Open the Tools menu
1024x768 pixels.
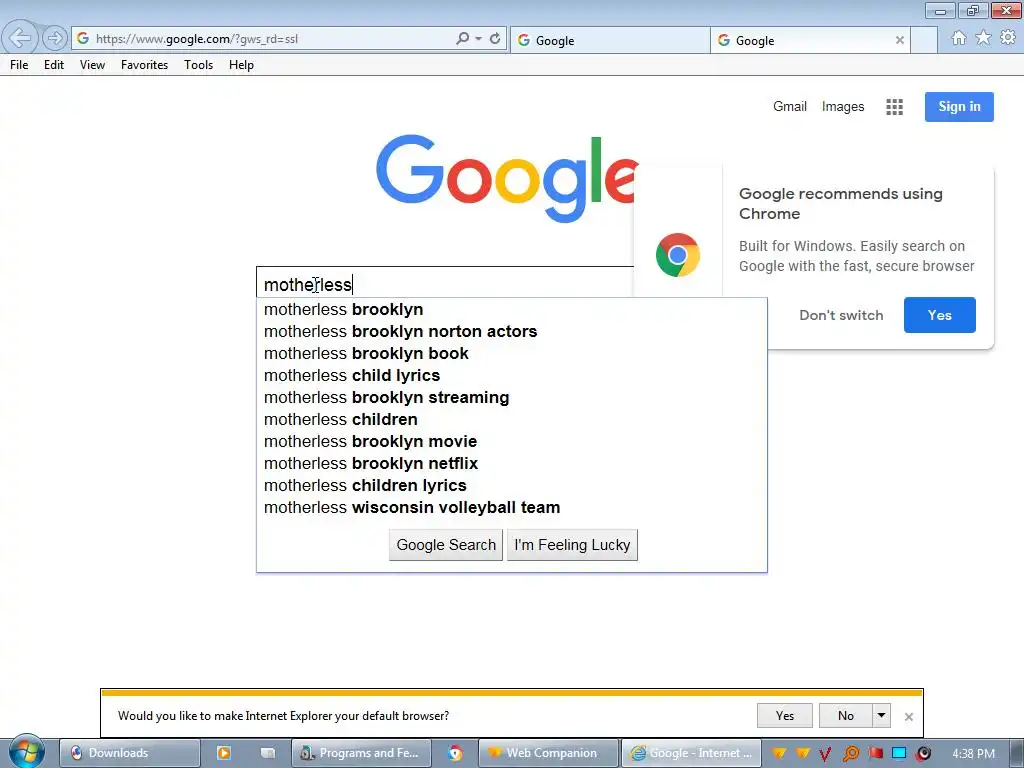click(x=199, y=65)
